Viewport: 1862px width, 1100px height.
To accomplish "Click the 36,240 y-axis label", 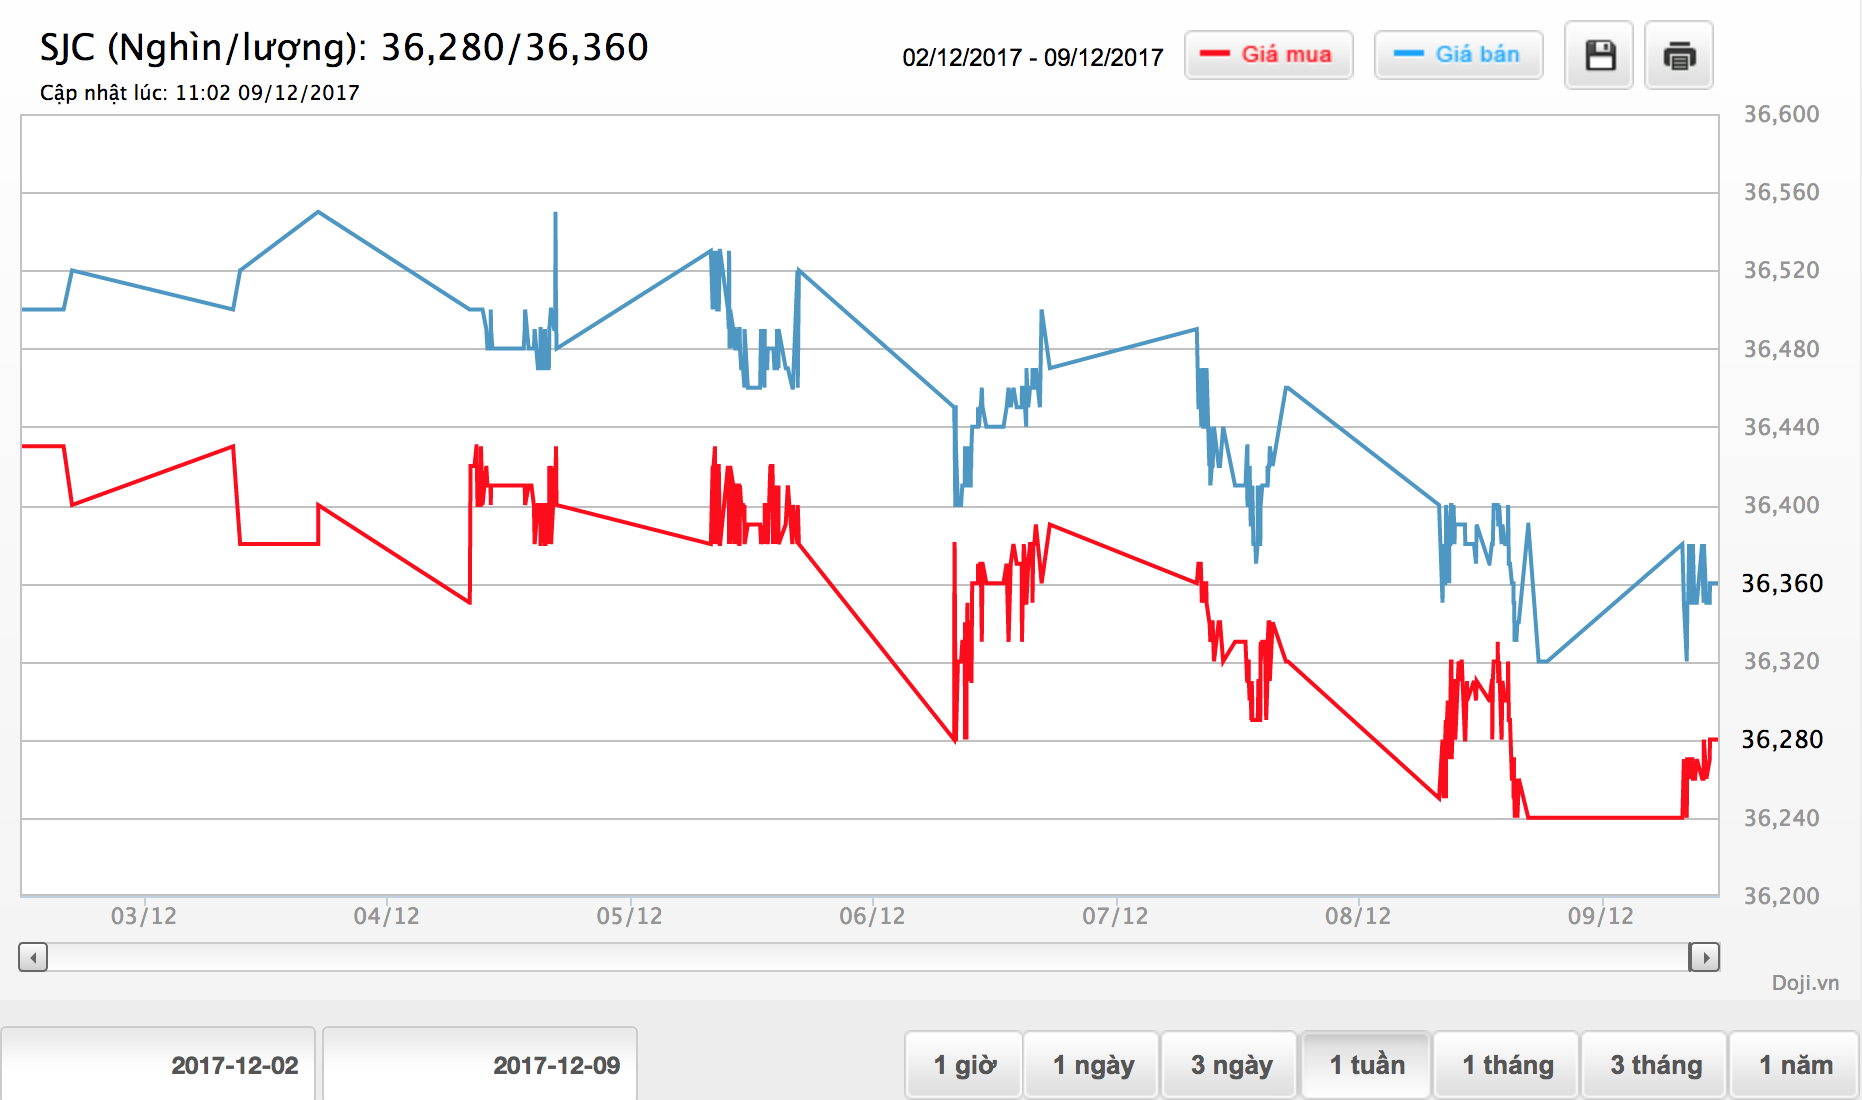I will click(1782, 819).
